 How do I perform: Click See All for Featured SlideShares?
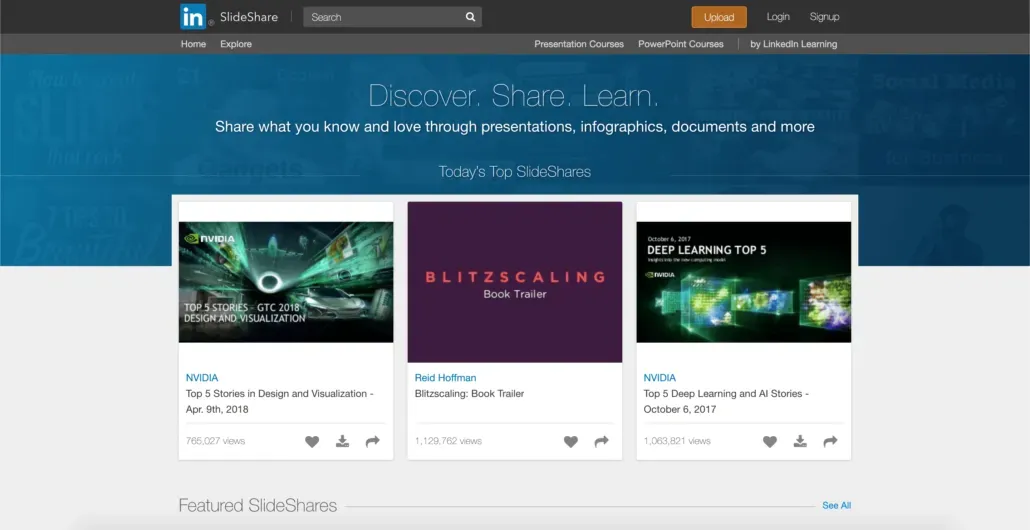pos(836,505)
